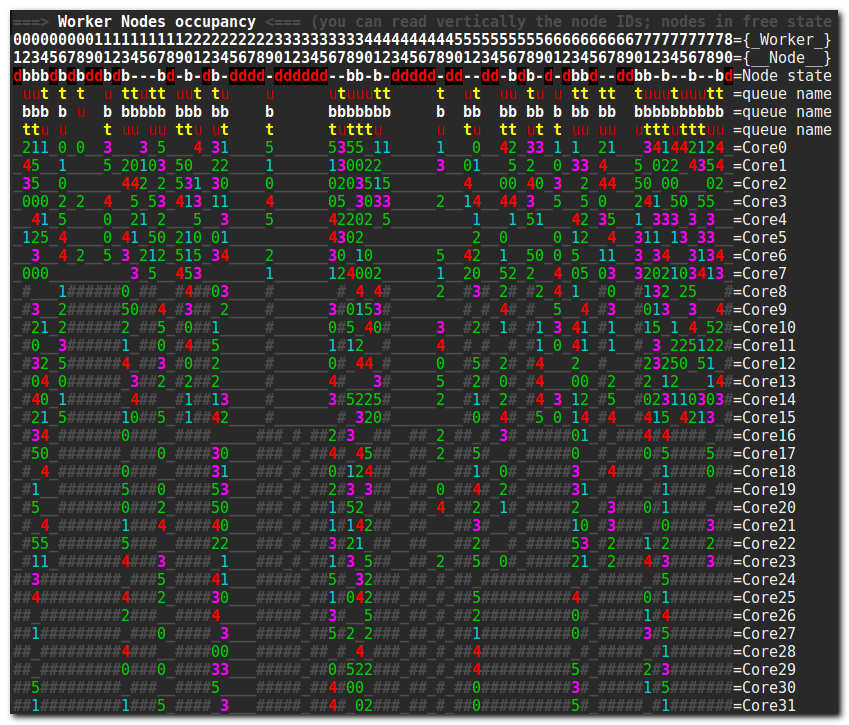Click the '===>' arrow before the heading
This screenshot has width=849, height=725.
point(31,22)
